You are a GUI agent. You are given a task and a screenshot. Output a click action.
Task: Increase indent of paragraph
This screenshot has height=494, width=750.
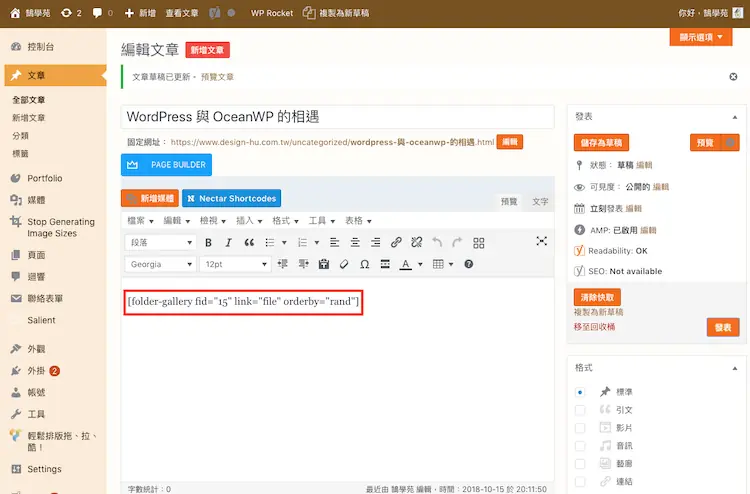point(303,264)
